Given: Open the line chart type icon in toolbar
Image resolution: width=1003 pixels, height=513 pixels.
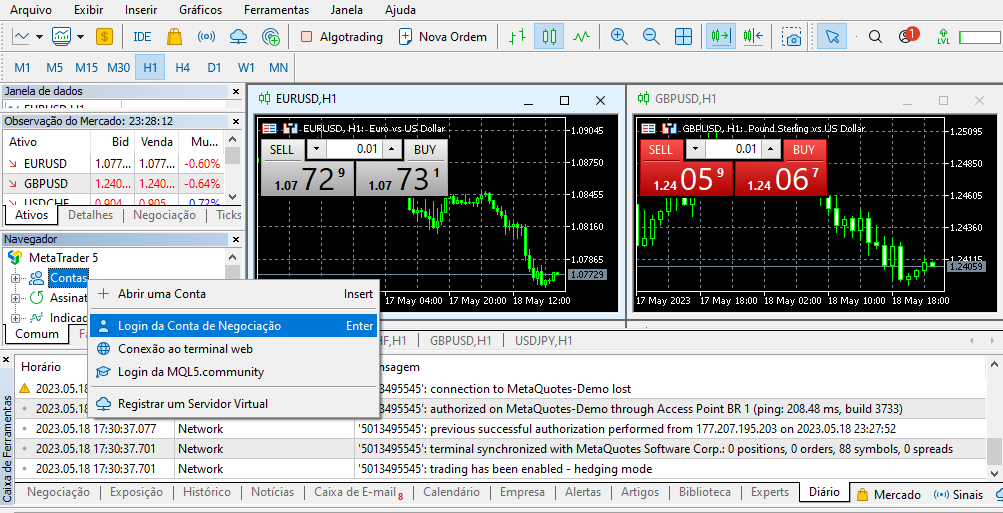Looking at the screenshot, I should pos(20,36).
